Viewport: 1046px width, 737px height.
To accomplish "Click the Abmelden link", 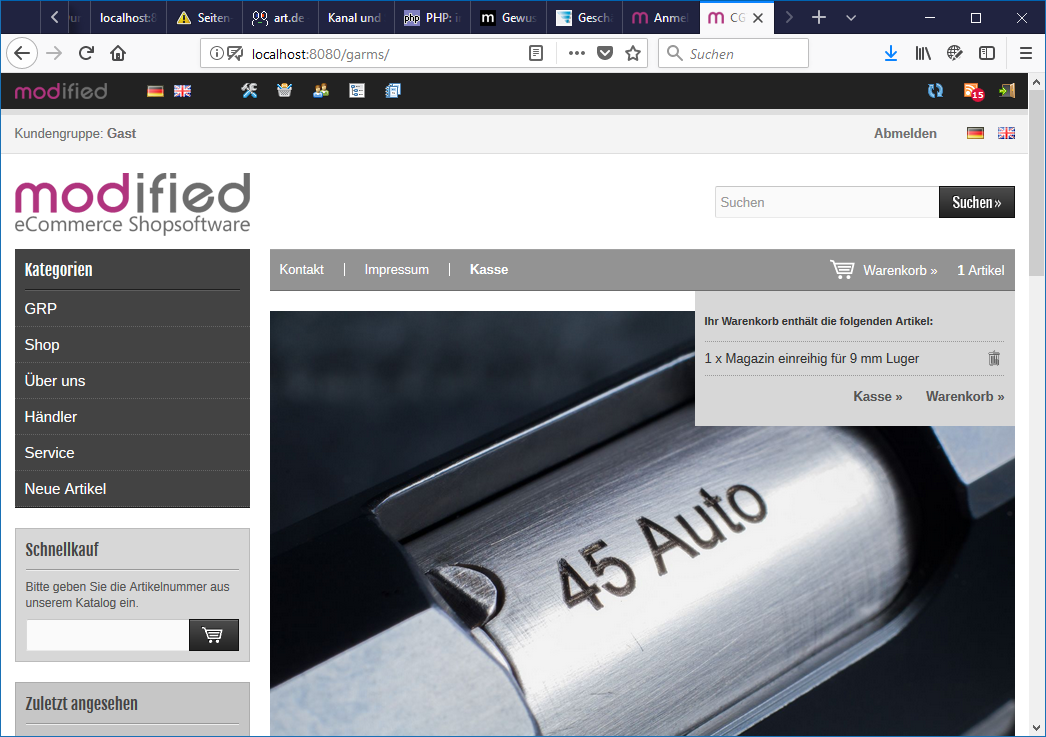I will [x=905, y=133].
